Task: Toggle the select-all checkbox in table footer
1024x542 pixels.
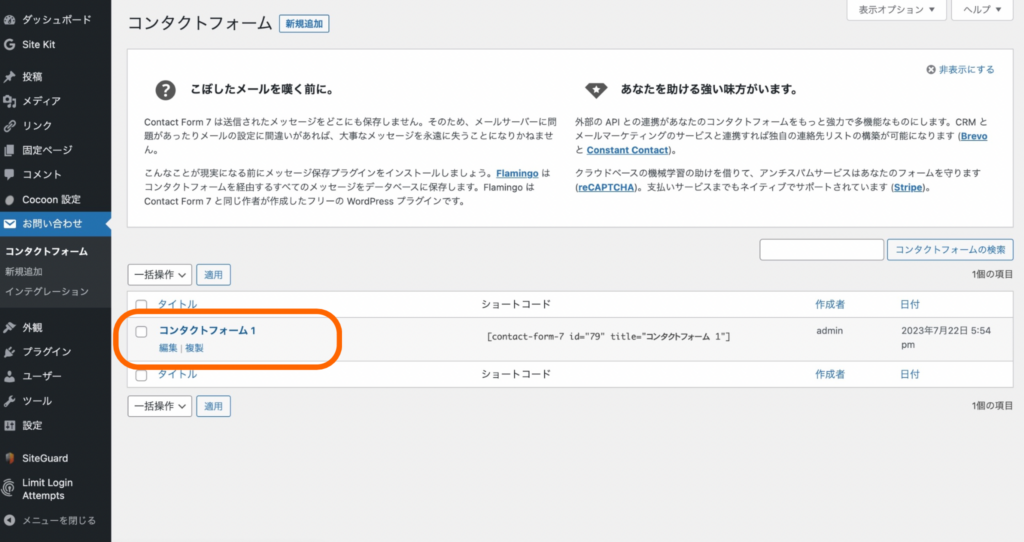Action: pyautogui.click(x=141, y=375)
